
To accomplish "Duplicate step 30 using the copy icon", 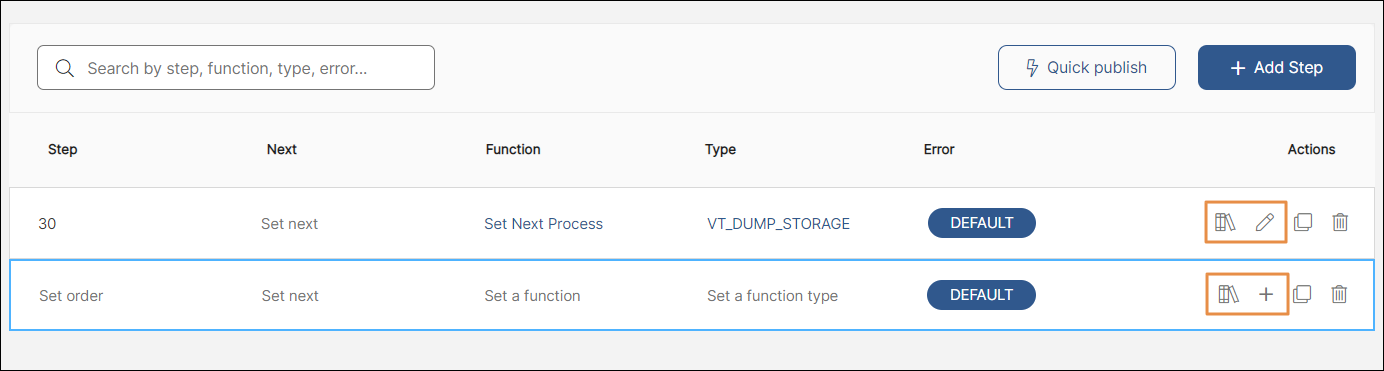I will click(x=1302, y=222).
